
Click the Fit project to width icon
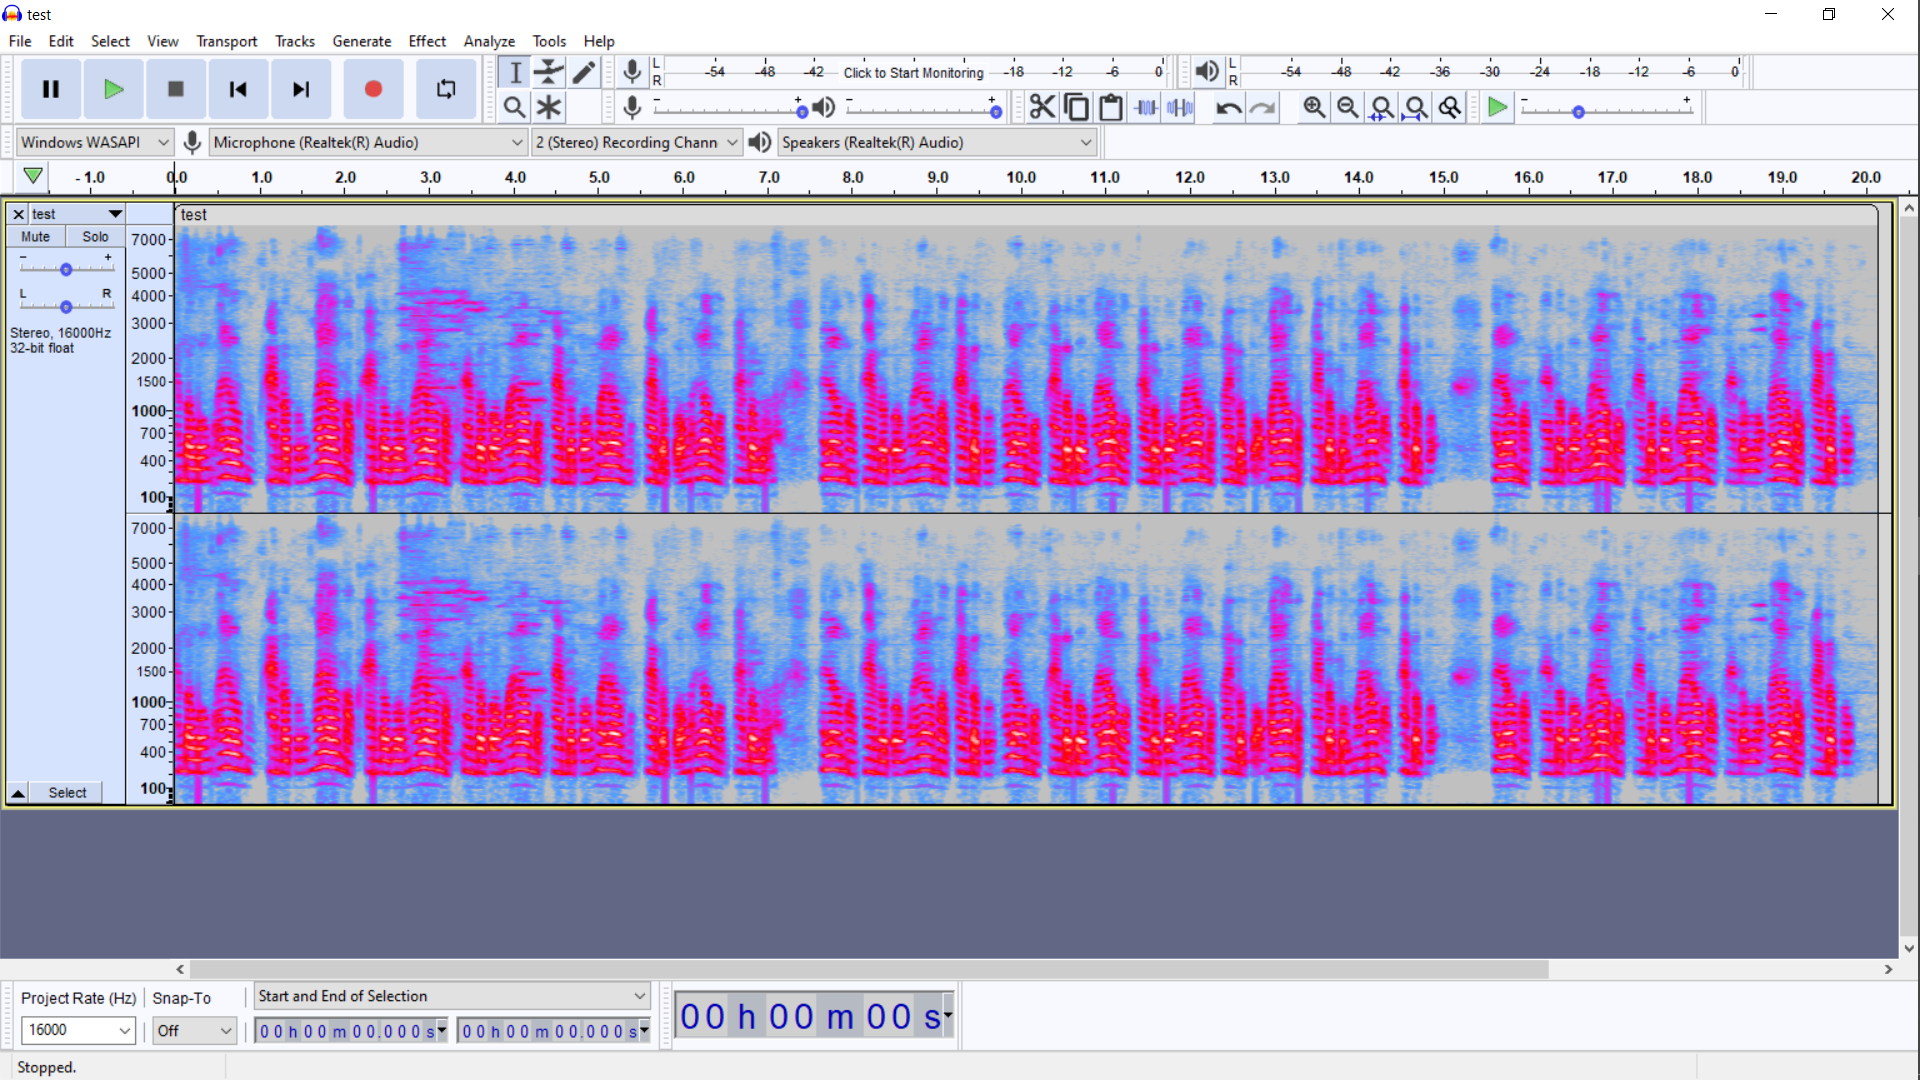click(1415, 107)
